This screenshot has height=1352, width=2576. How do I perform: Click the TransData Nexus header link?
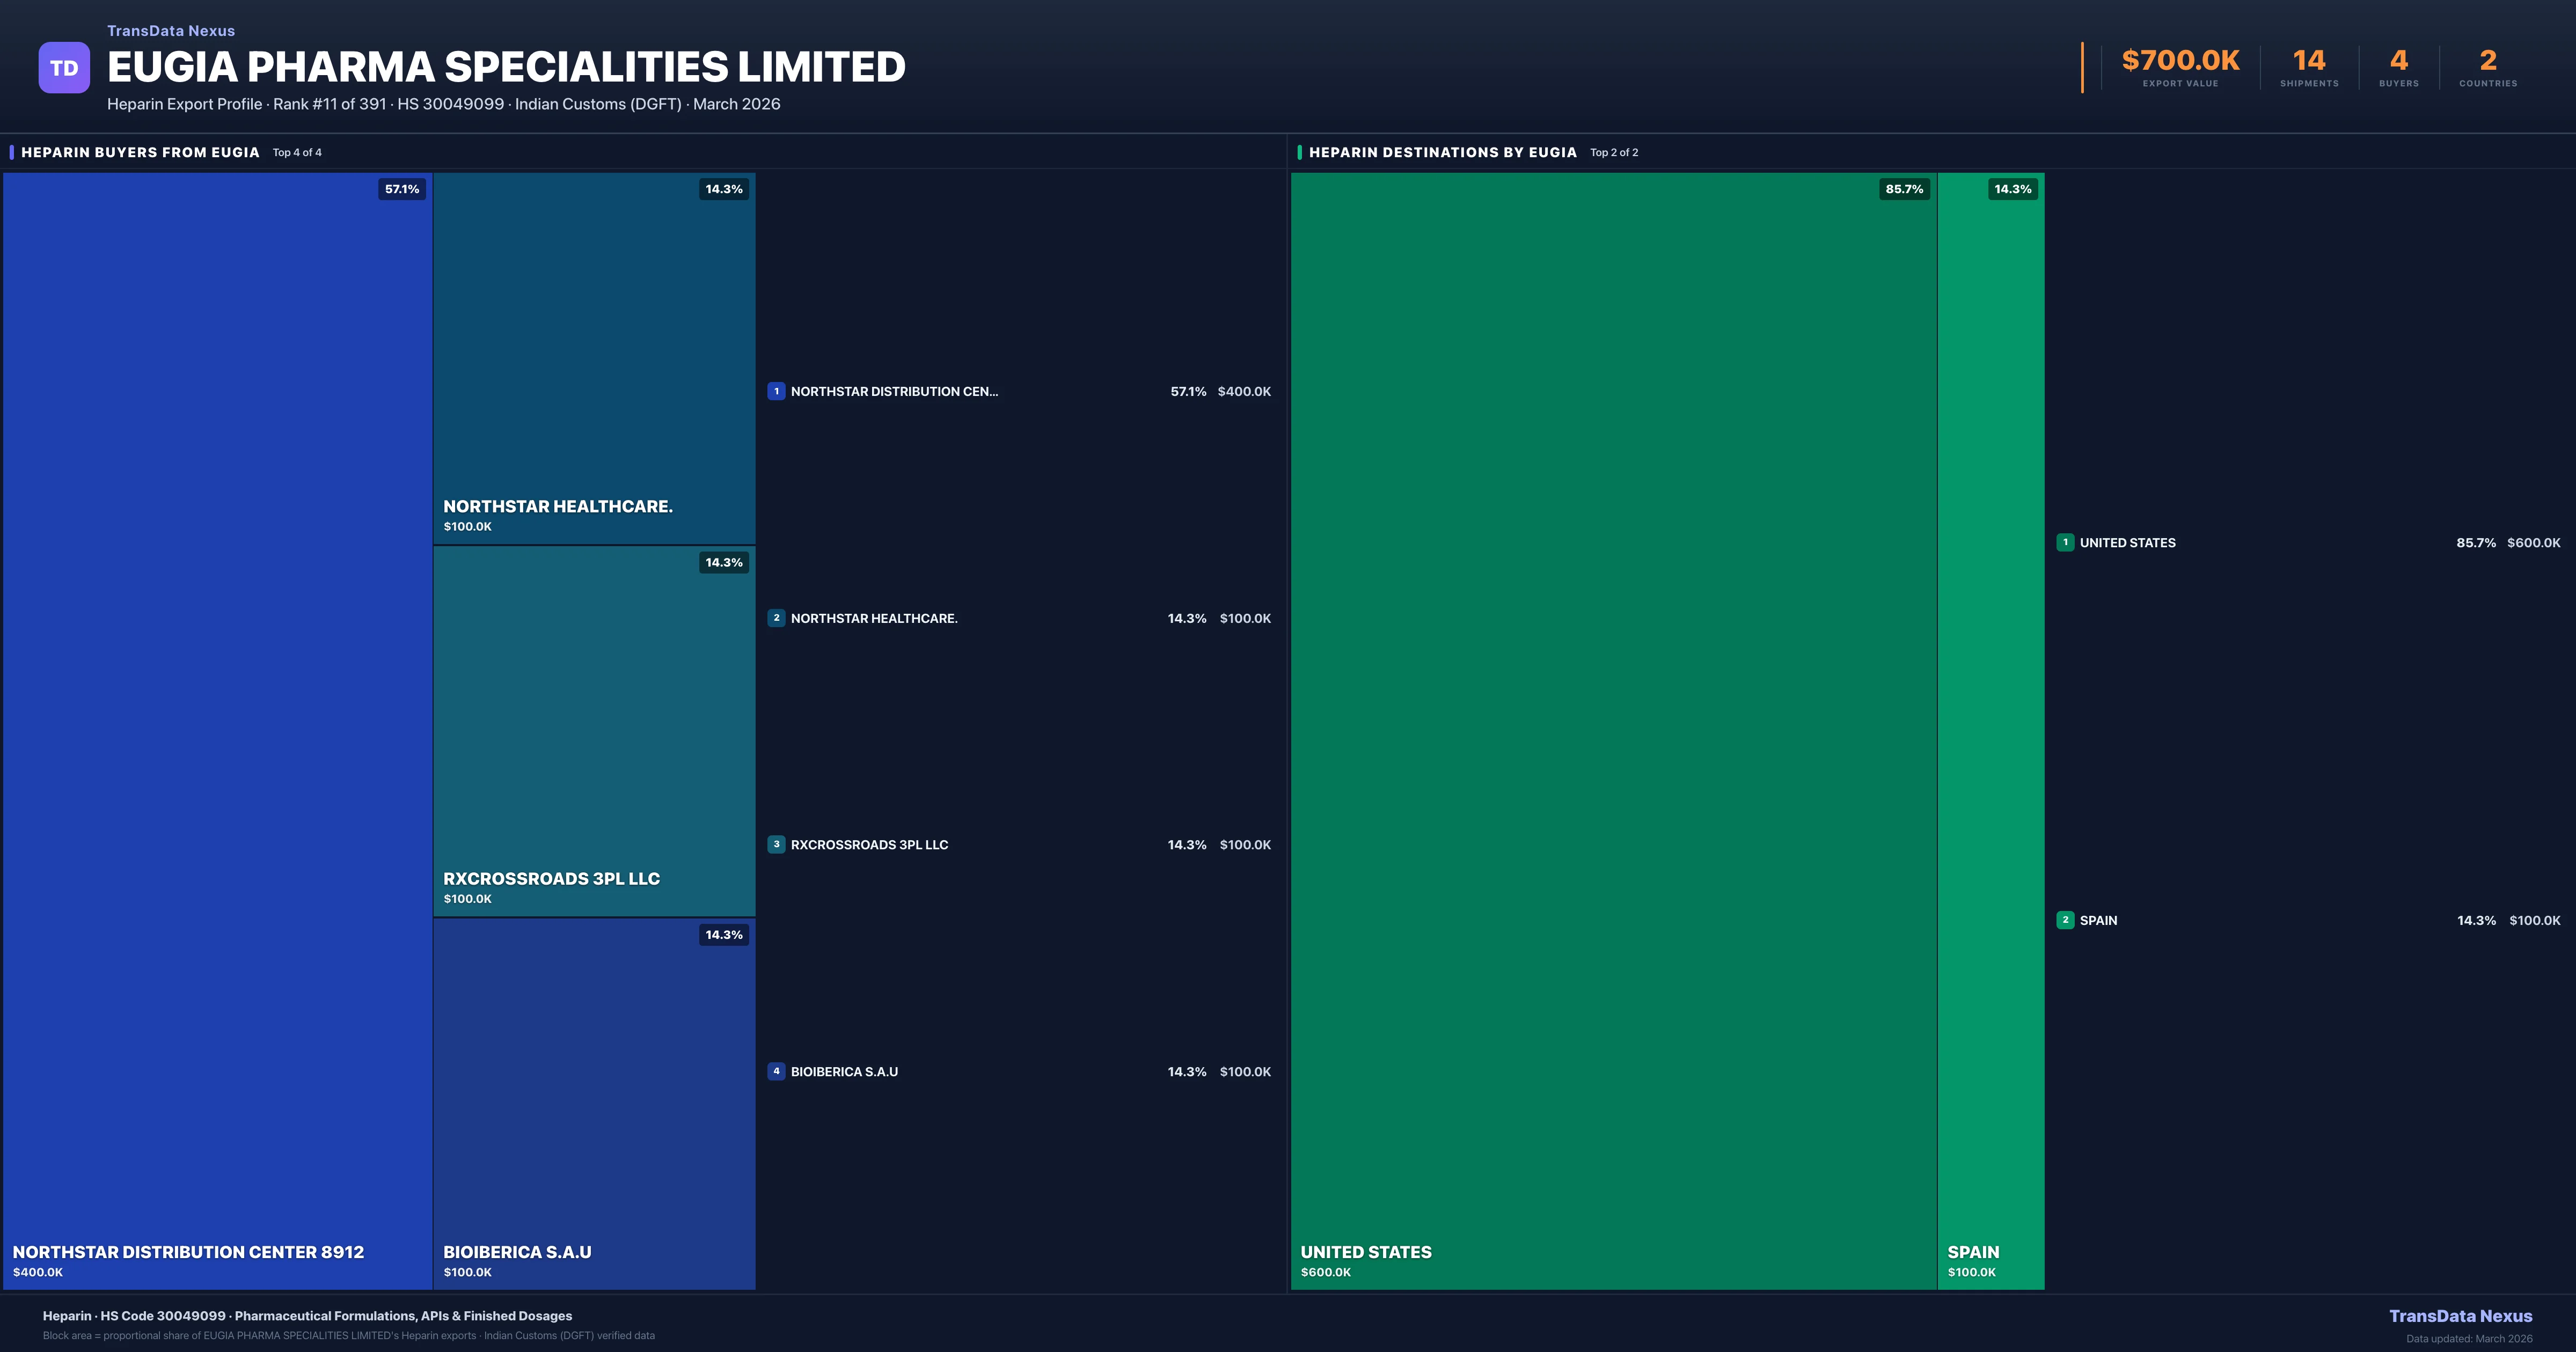(x=170, y=30)
